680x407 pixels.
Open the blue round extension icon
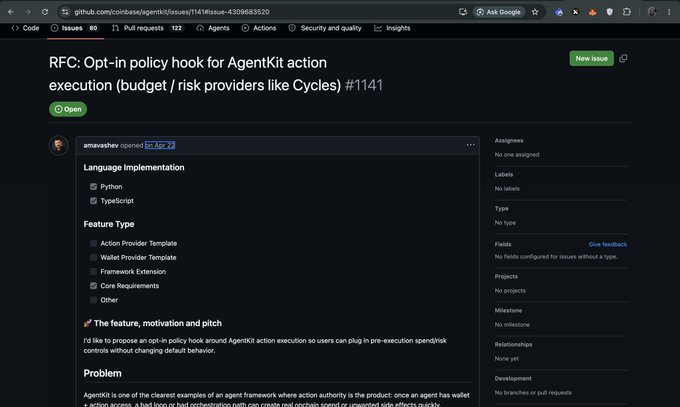click(x=559, y=12)
